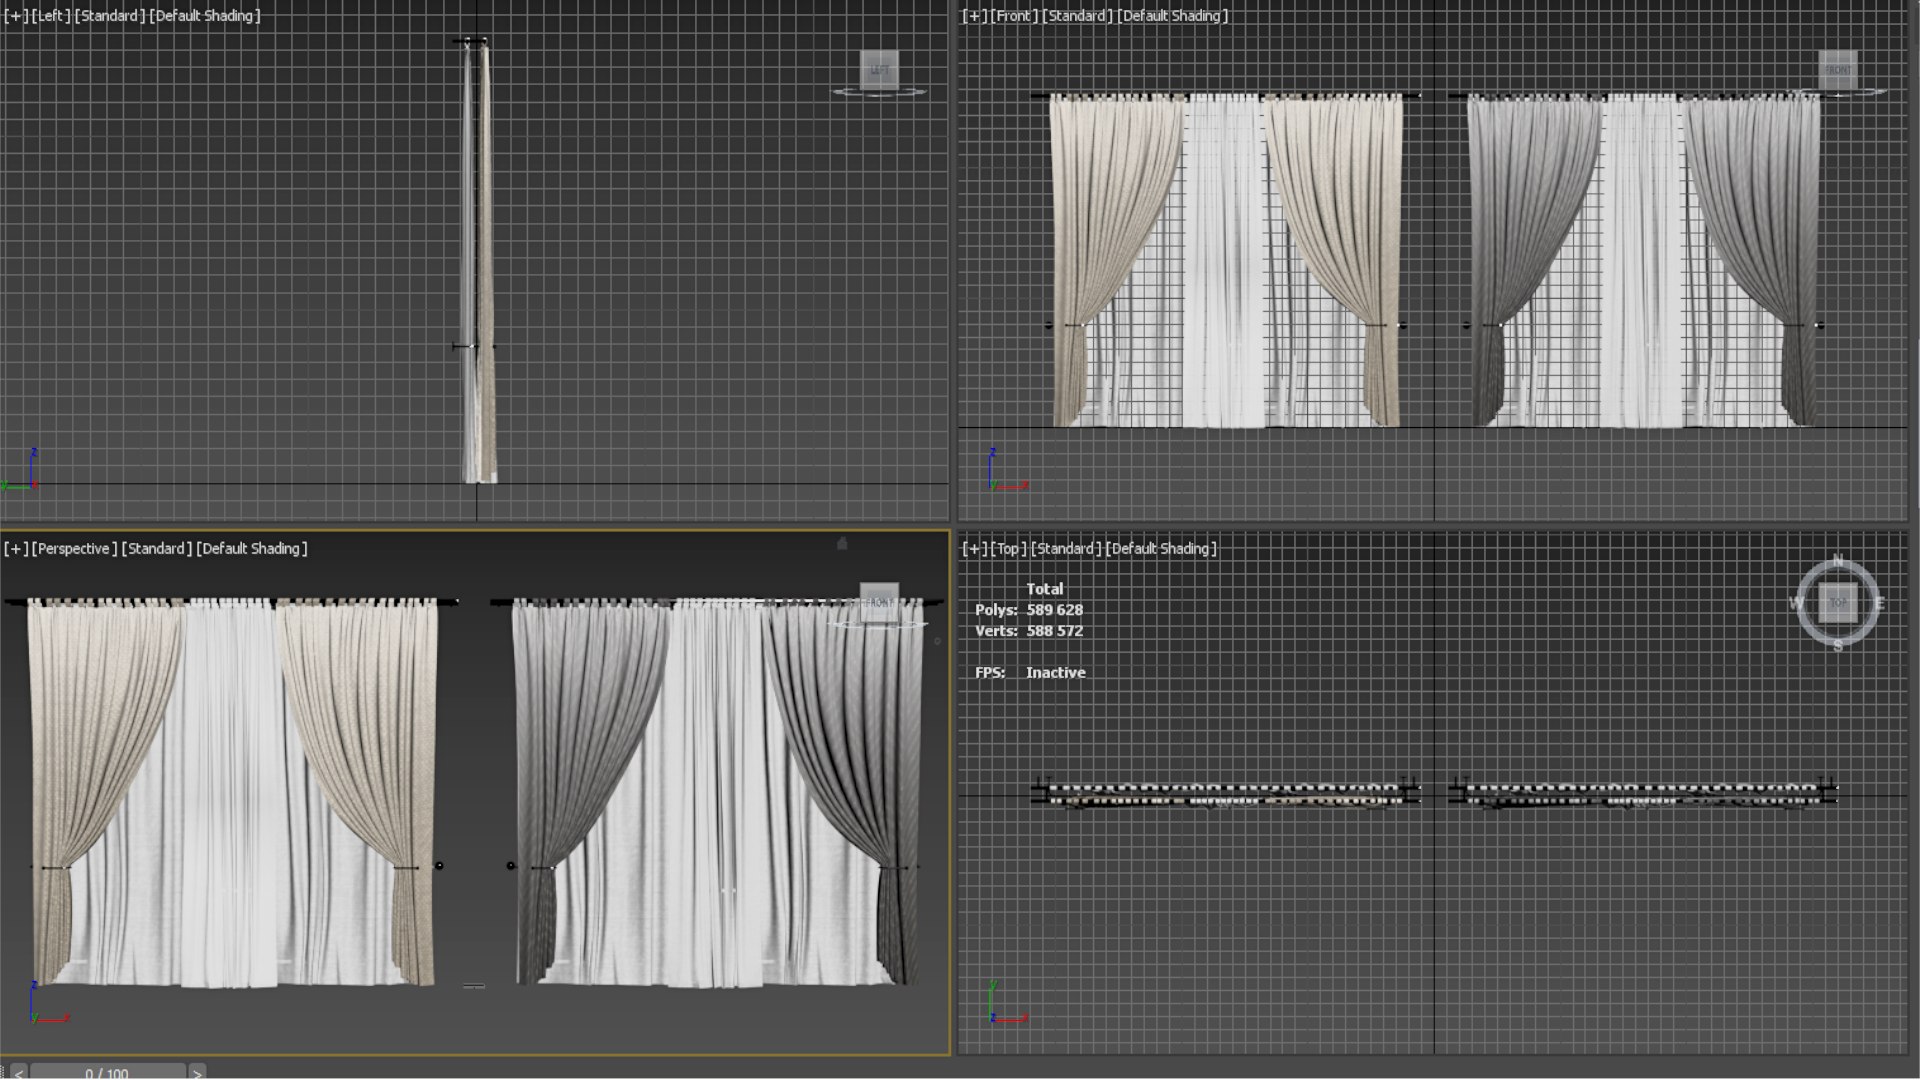Click the Polys count 589 628
The width and height of the screenshot is (1920, 1080).
(x=1054, y=610)
